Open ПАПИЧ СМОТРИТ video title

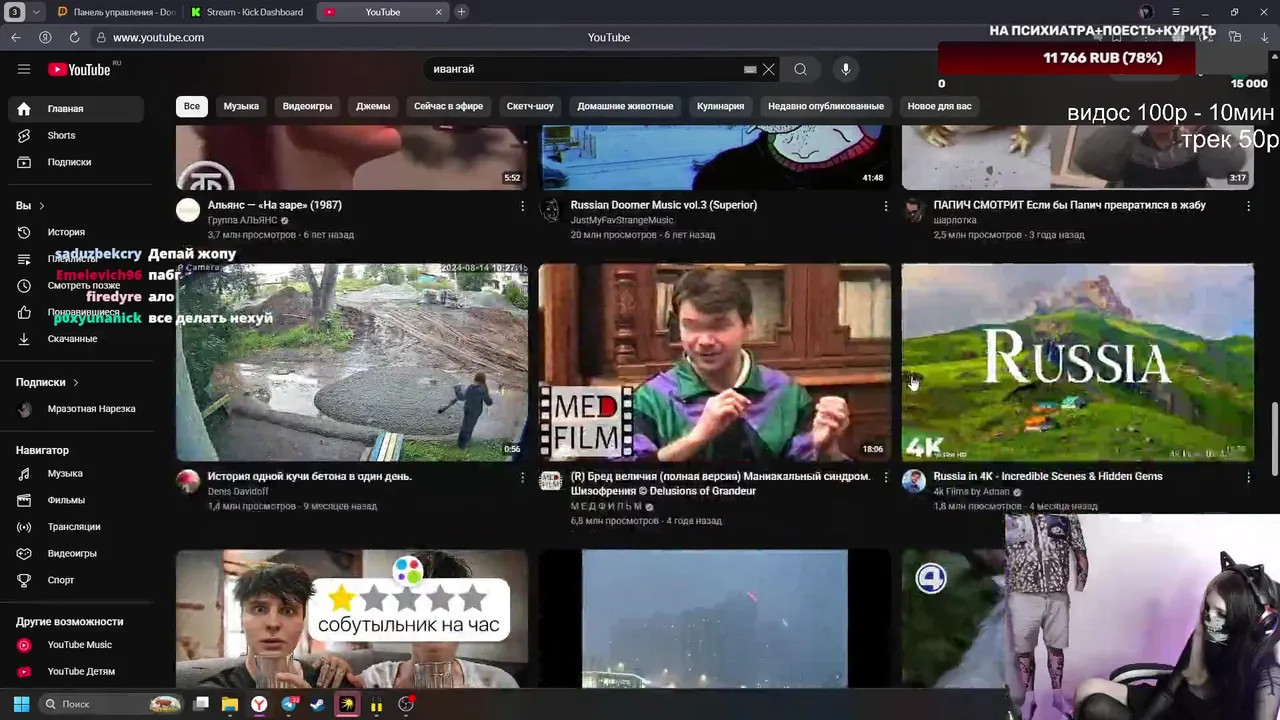1069,205
